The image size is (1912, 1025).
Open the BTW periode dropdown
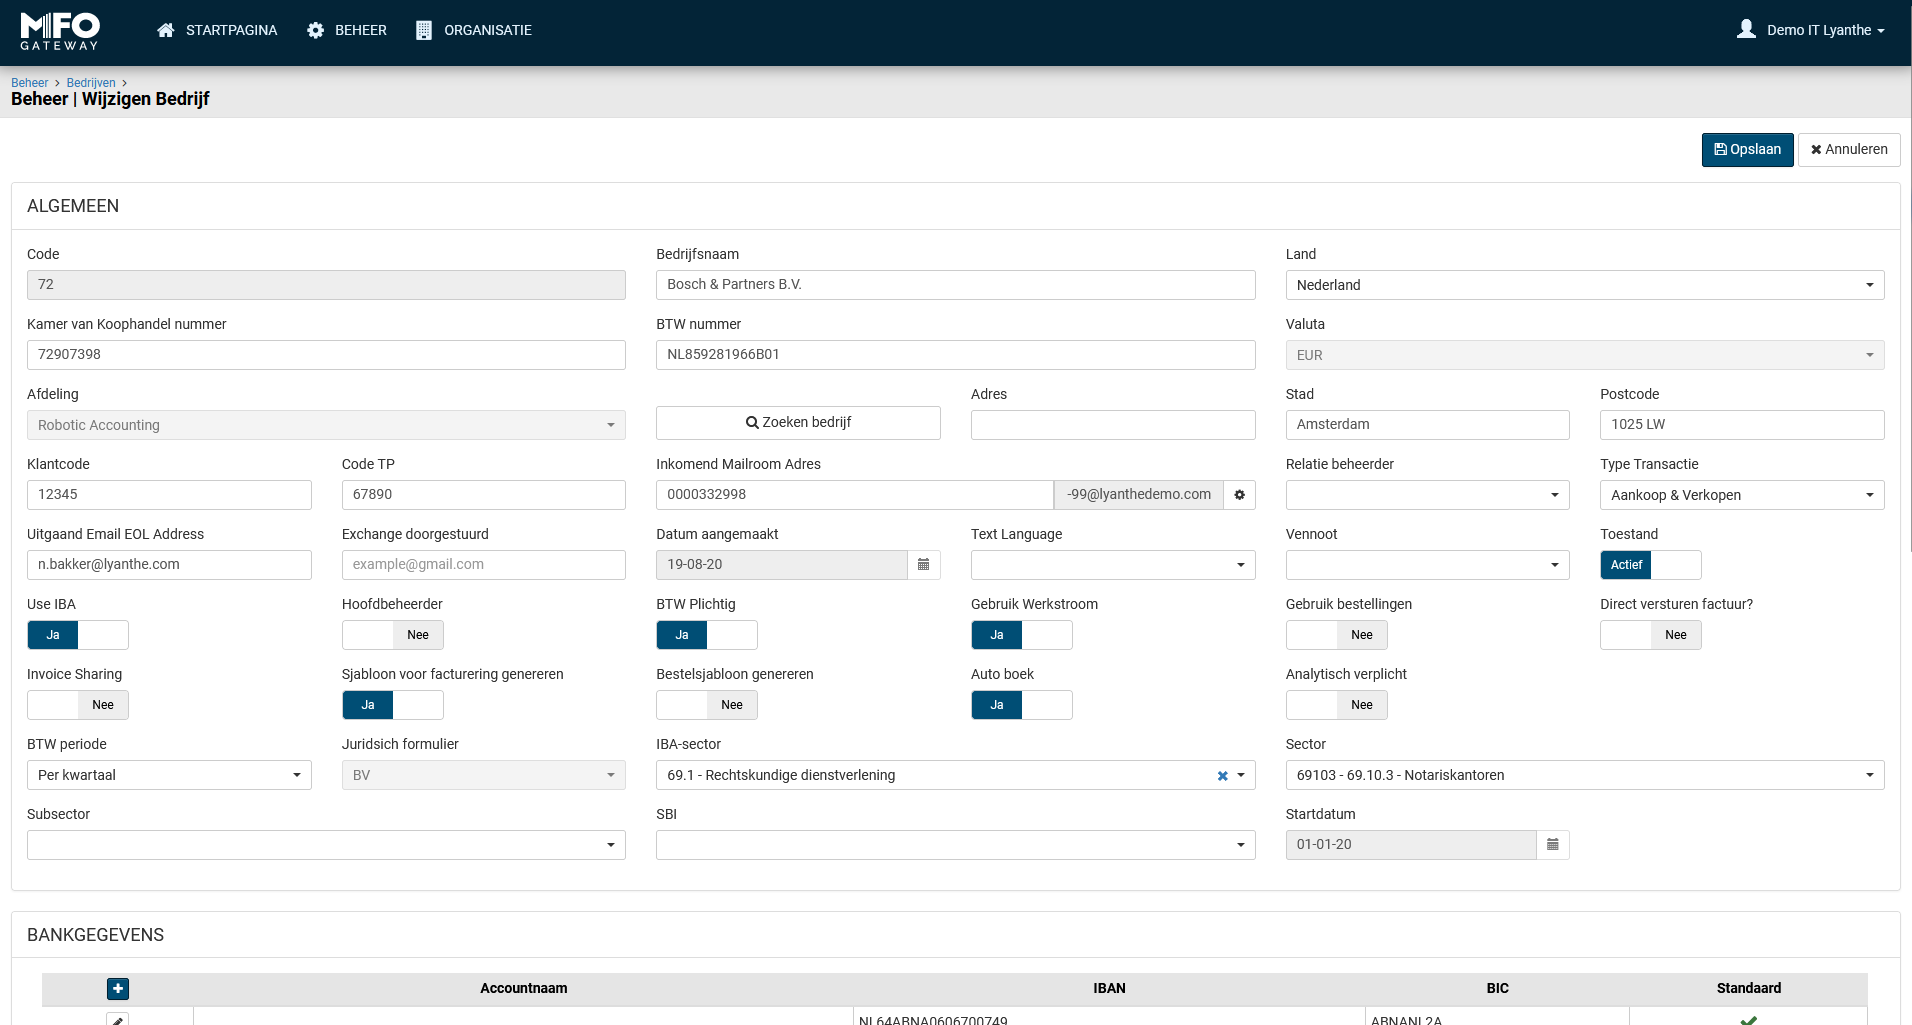[x=169, y=775]
